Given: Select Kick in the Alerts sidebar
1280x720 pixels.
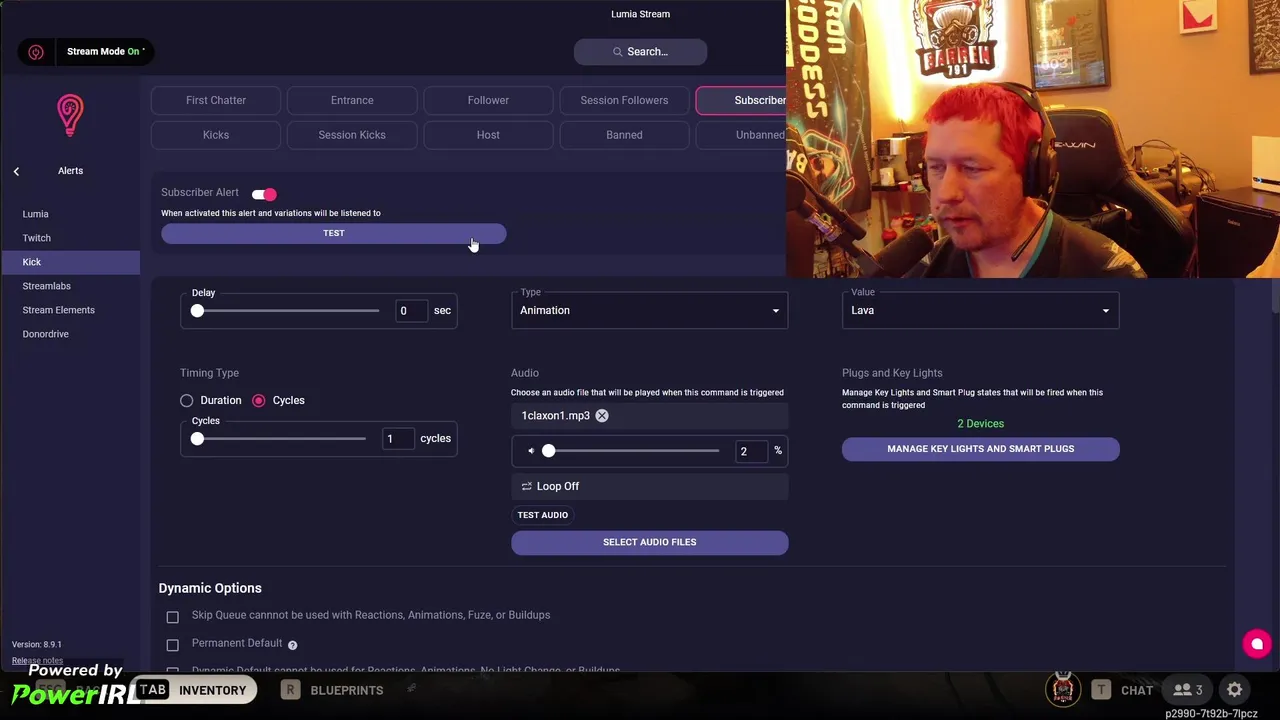Looking at the screenshot, I should 70,262.
